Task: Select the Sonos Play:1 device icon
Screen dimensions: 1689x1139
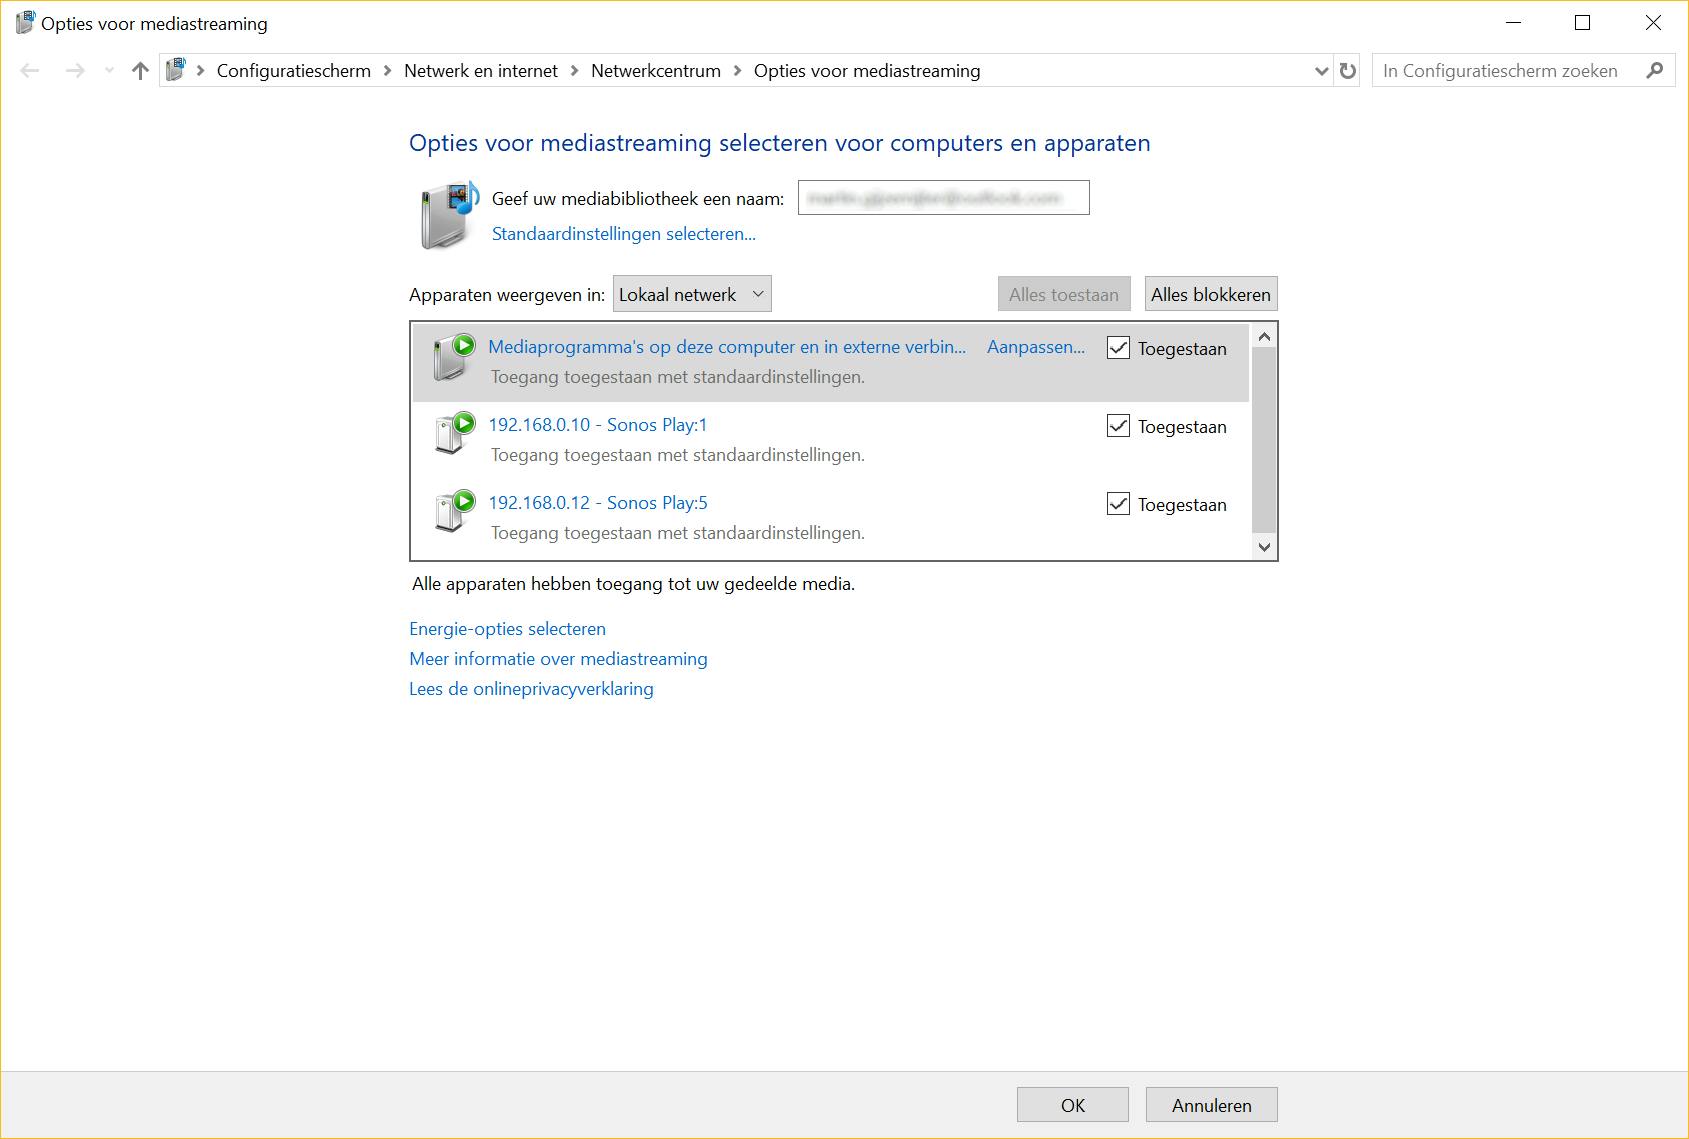Action: pos(454,434)
